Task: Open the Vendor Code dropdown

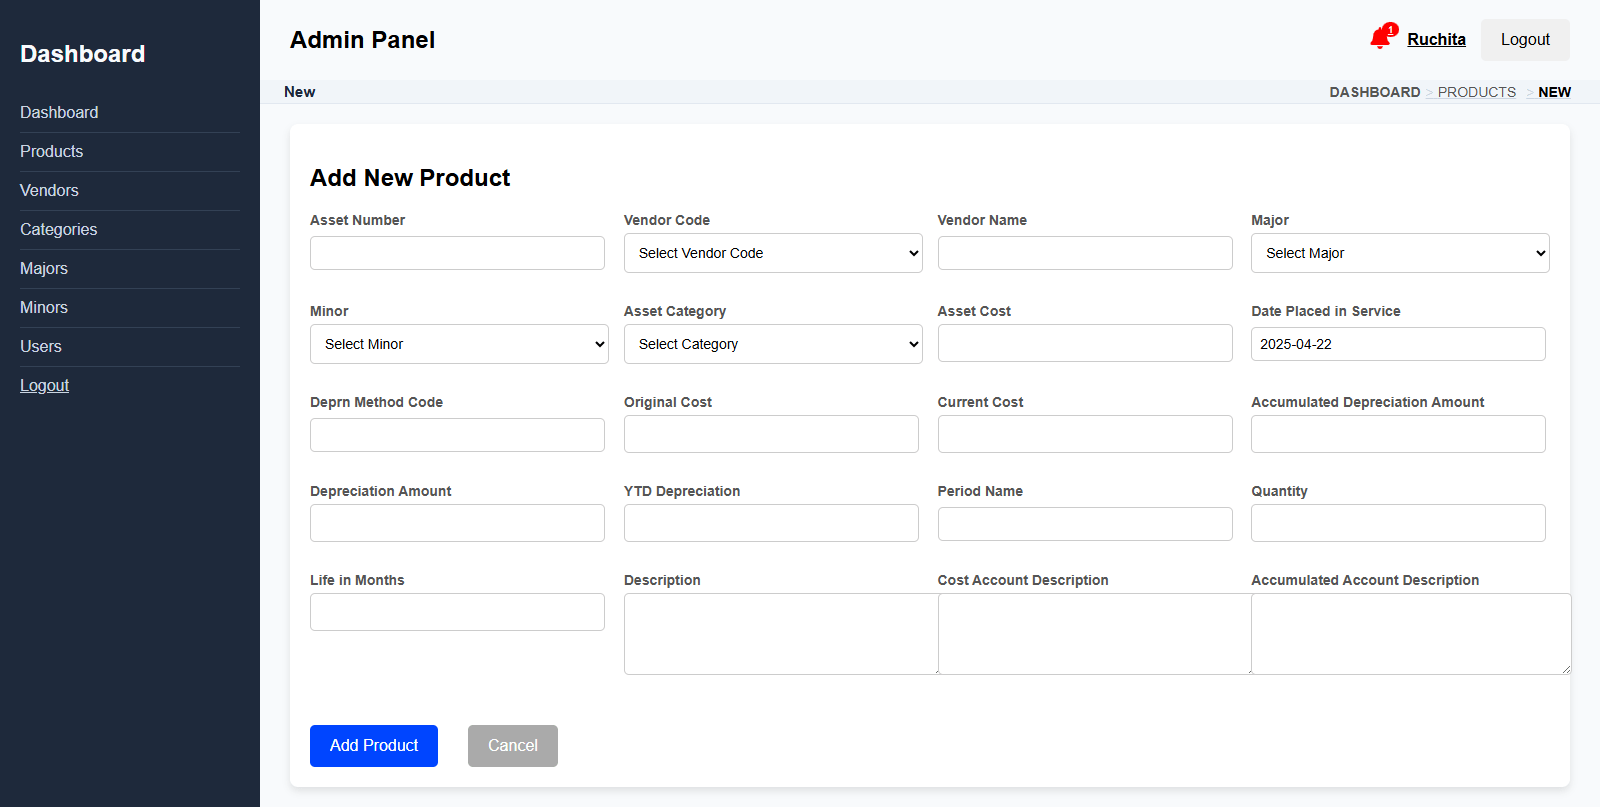Action: pos(772,253)
